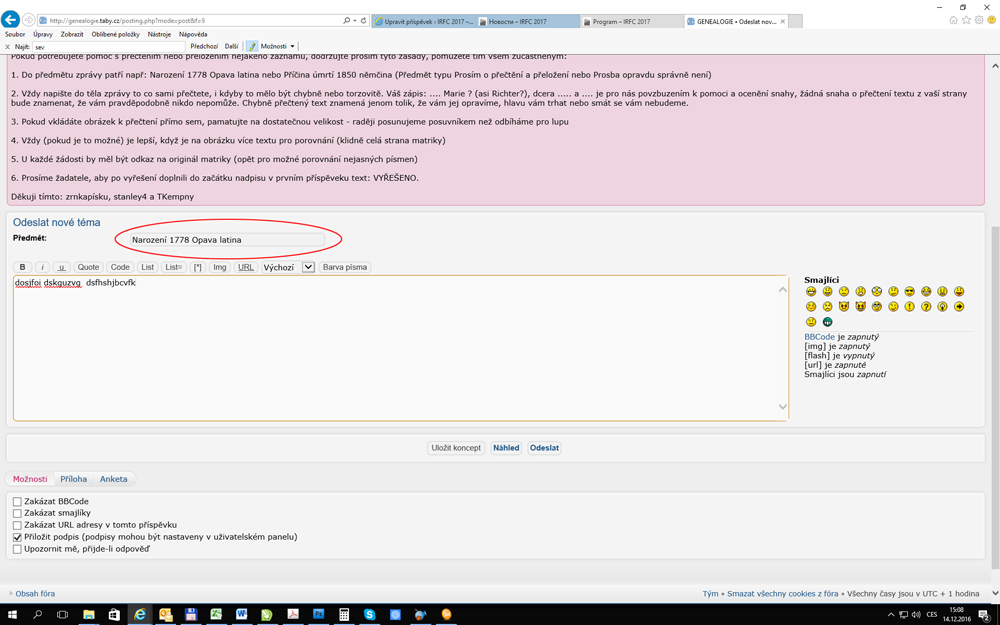Expand the Možnosti find bar dropdown
This screenshot has width=1000, height=625.
click(x=292, y=46)
